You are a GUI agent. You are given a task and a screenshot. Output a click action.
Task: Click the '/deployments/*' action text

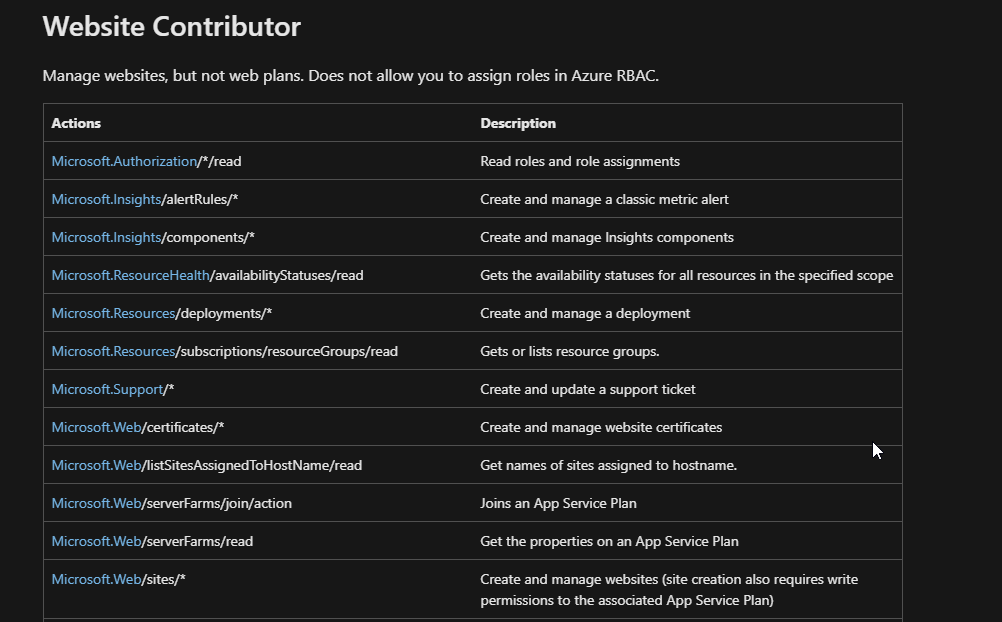224,313
